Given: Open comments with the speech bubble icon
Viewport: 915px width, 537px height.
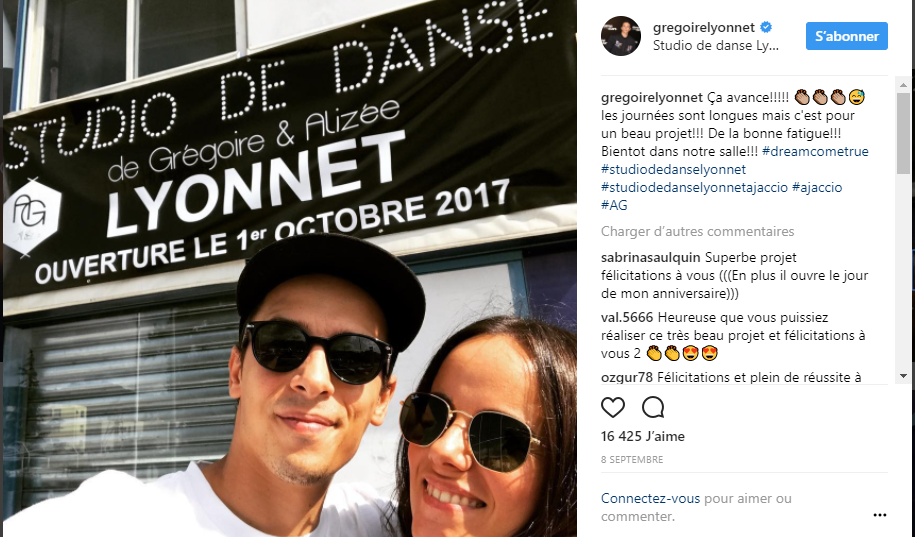Looking at the screenshot, I should pos(653,407).
